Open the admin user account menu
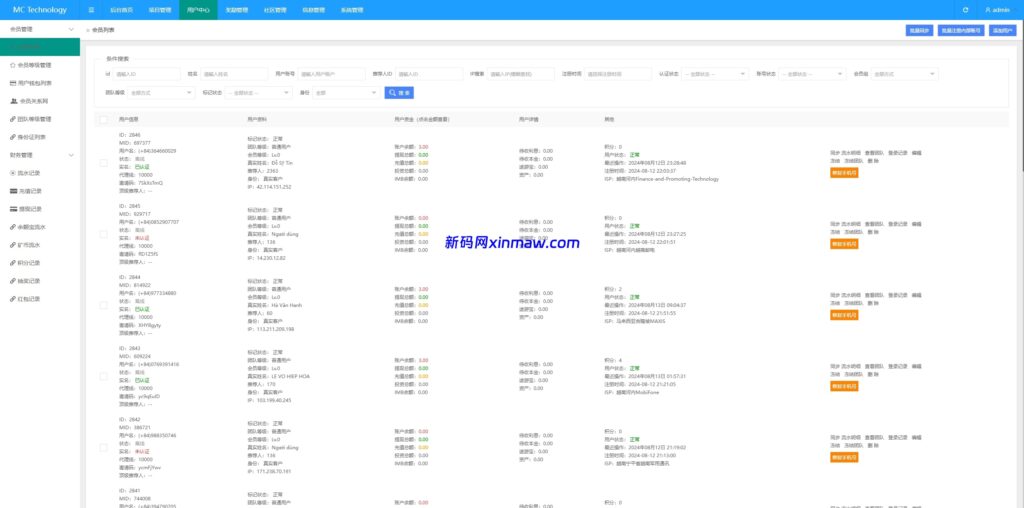 [997, 10]
